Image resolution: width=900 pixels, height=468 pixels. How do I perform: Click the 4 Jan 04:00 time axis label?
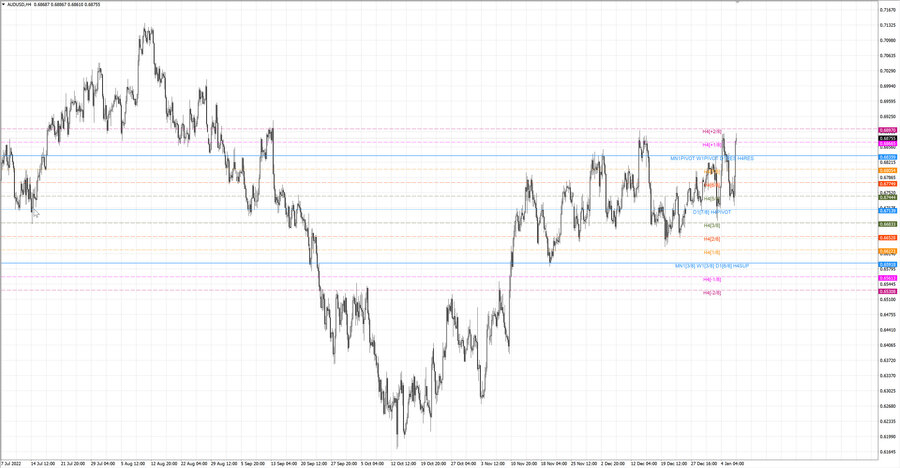732,463
